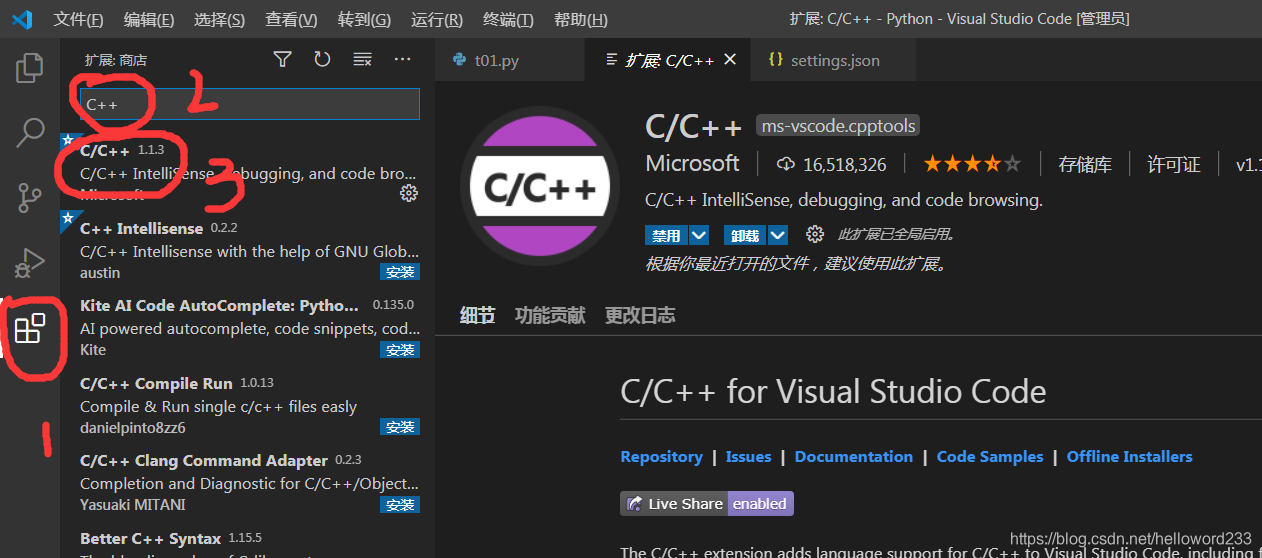
Task: Open the 编辑(E) menu
Action: pyautogui.click(x=149, y=20)
